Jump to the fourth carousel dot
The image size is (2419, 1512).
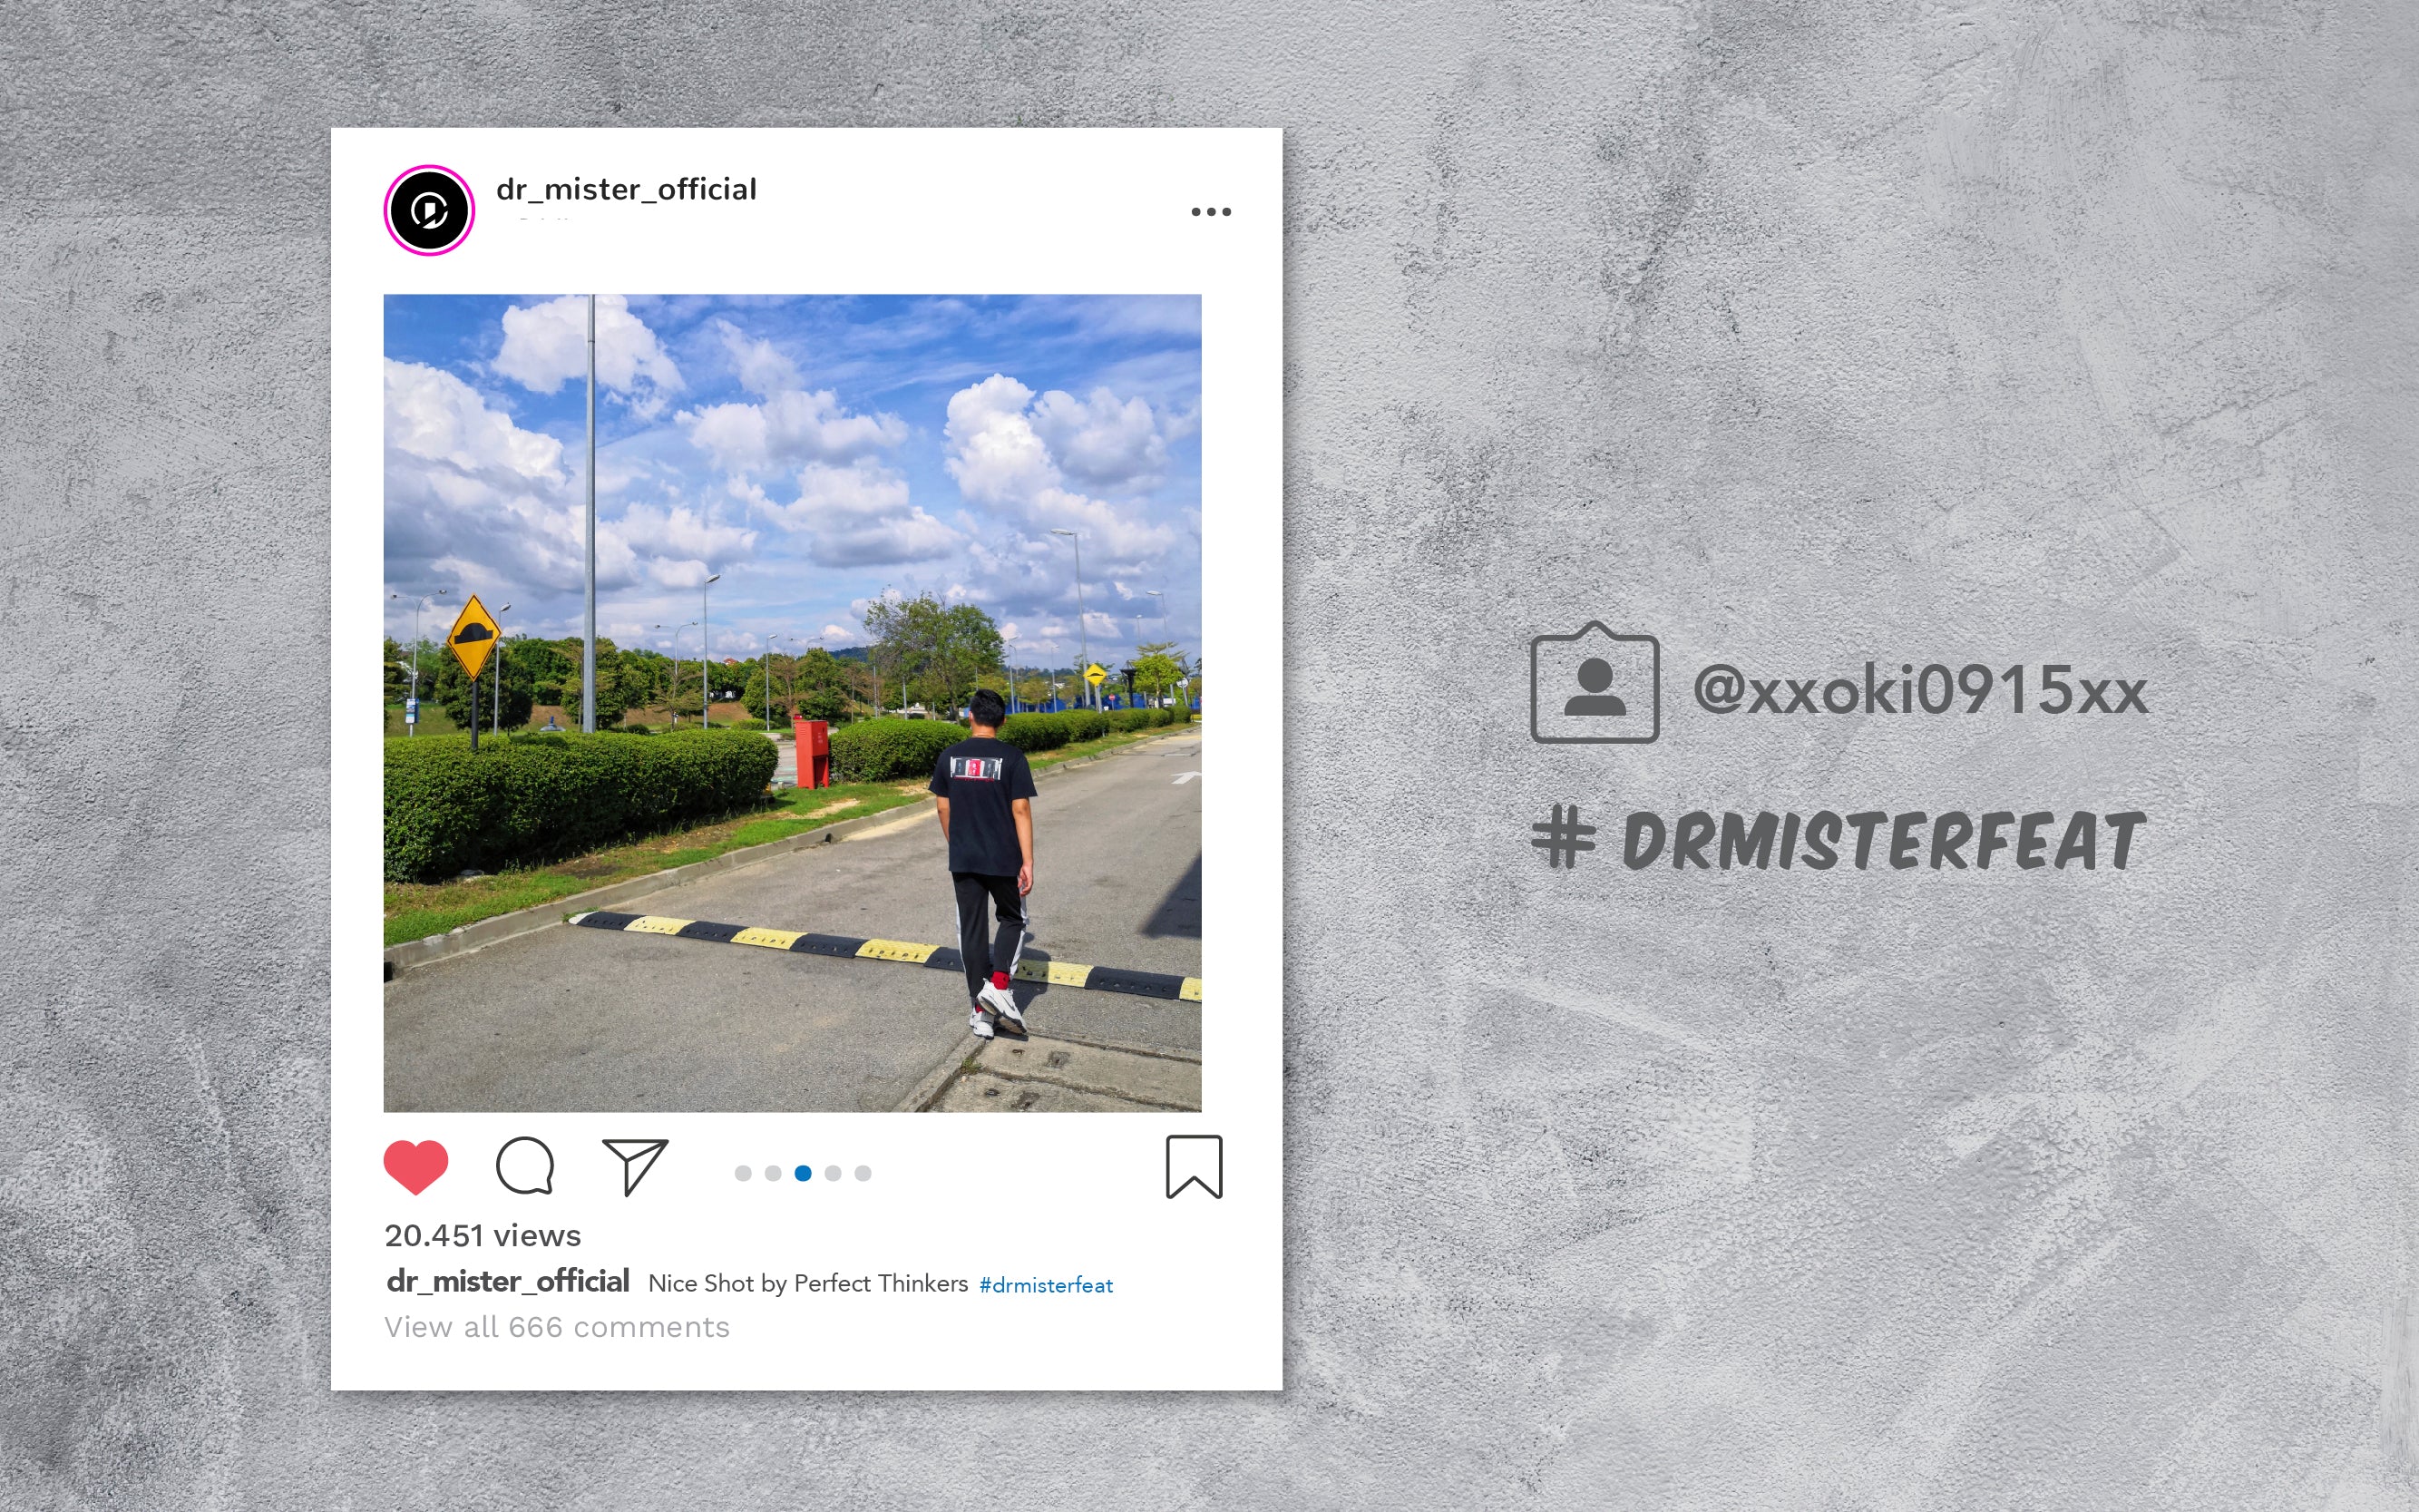(x=833, y=1173)
